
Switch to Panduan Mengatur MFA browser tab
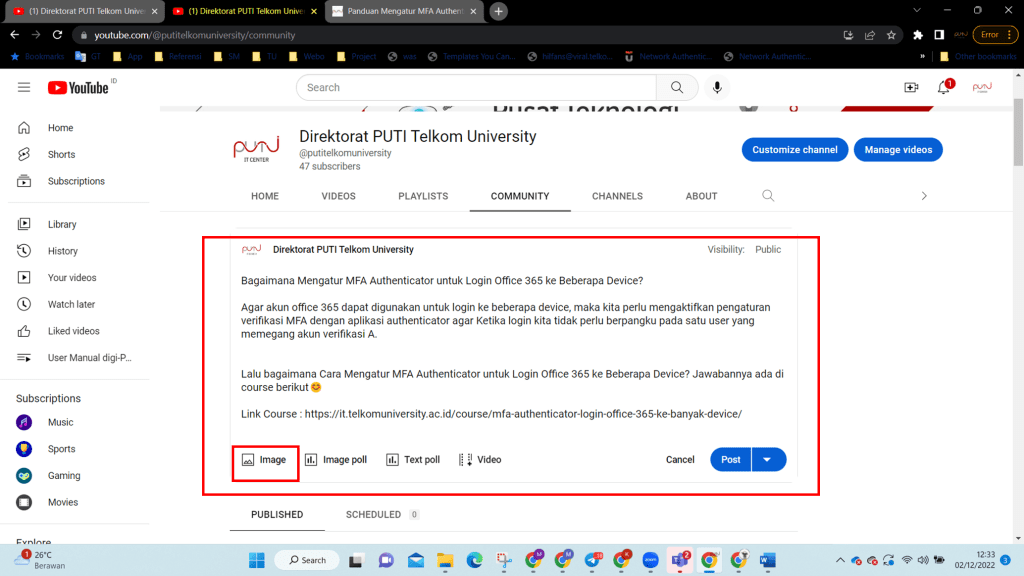point(405,11)
